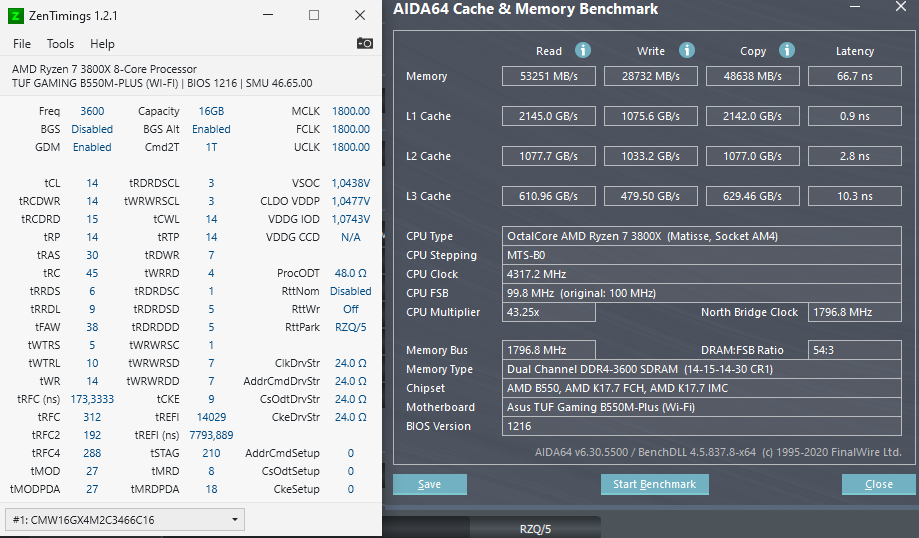Click the CPU Stepping field MTS-B0

(x=702, y=255)
